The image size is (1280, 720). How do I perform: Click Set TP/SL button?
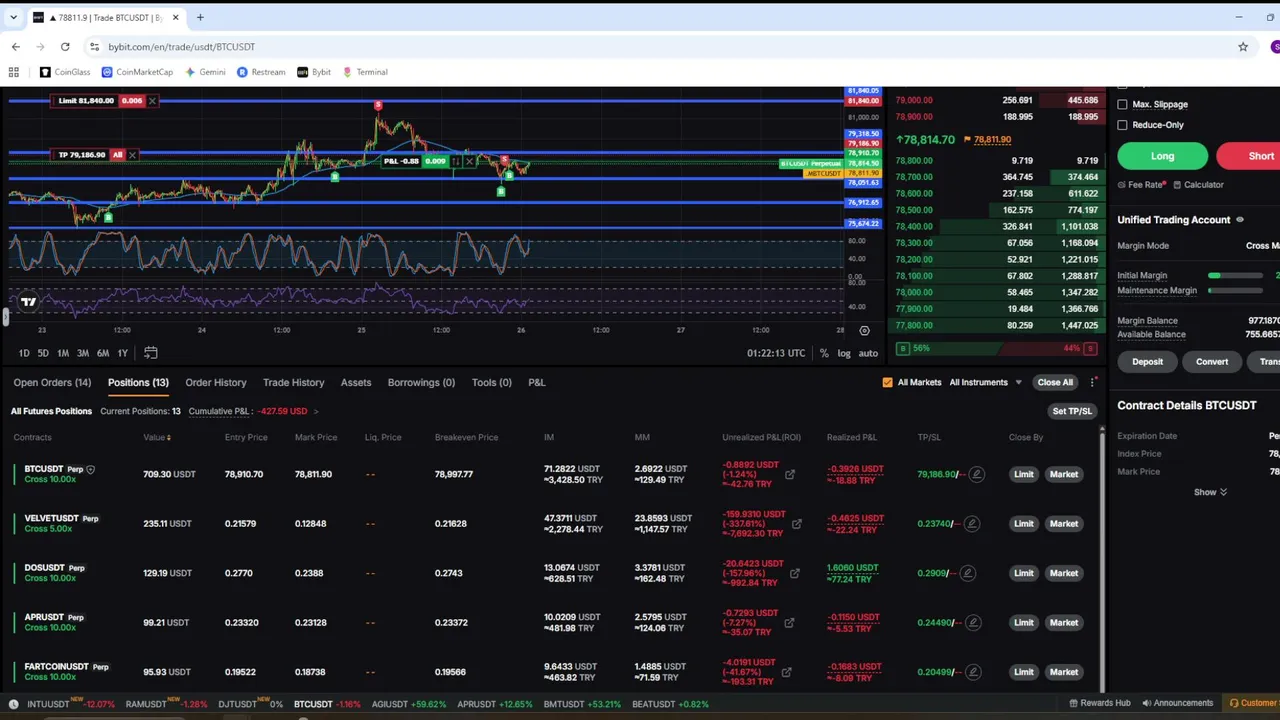click(x=1072, y=411)
